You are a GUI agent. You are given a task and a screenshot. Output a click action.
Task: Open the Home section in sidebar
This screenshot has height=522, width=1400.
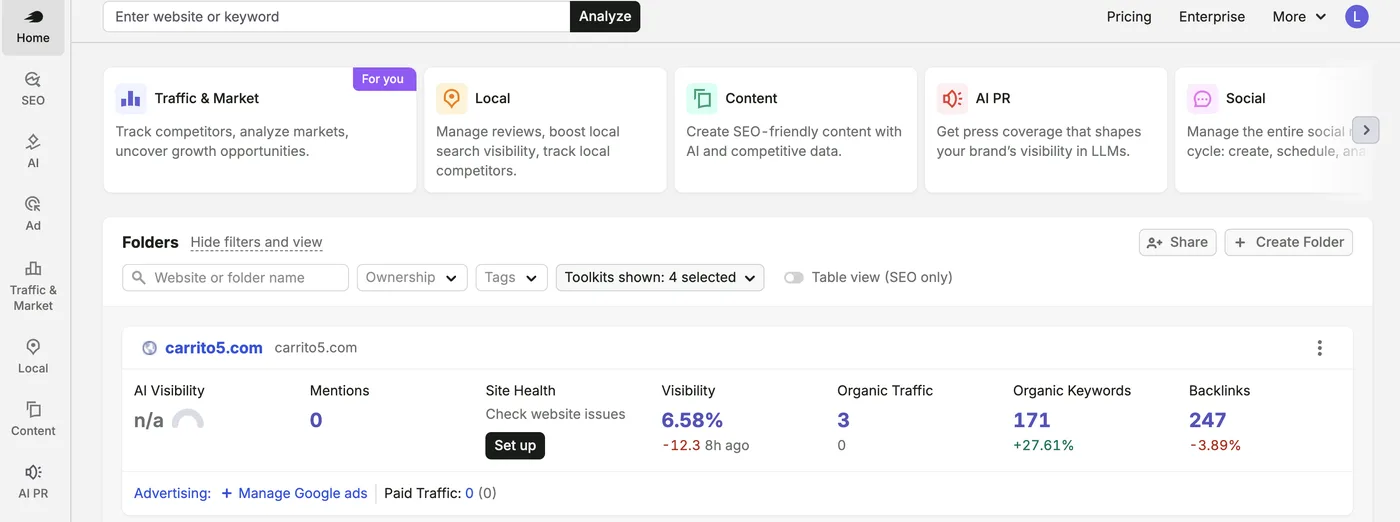click(33, 27)
